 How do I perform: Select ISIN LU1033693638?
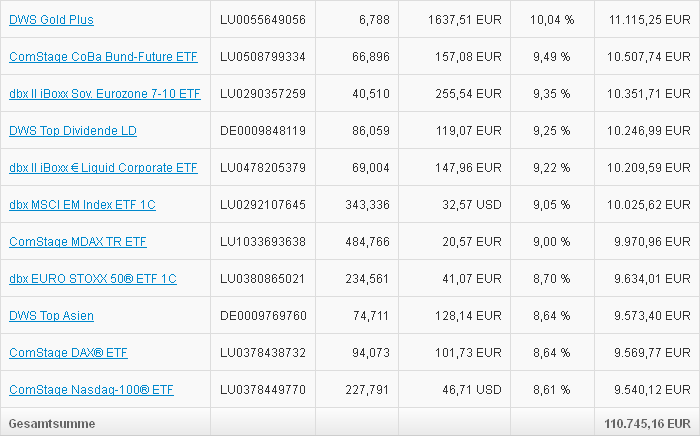pyautogui.click(x=263, y=242)
